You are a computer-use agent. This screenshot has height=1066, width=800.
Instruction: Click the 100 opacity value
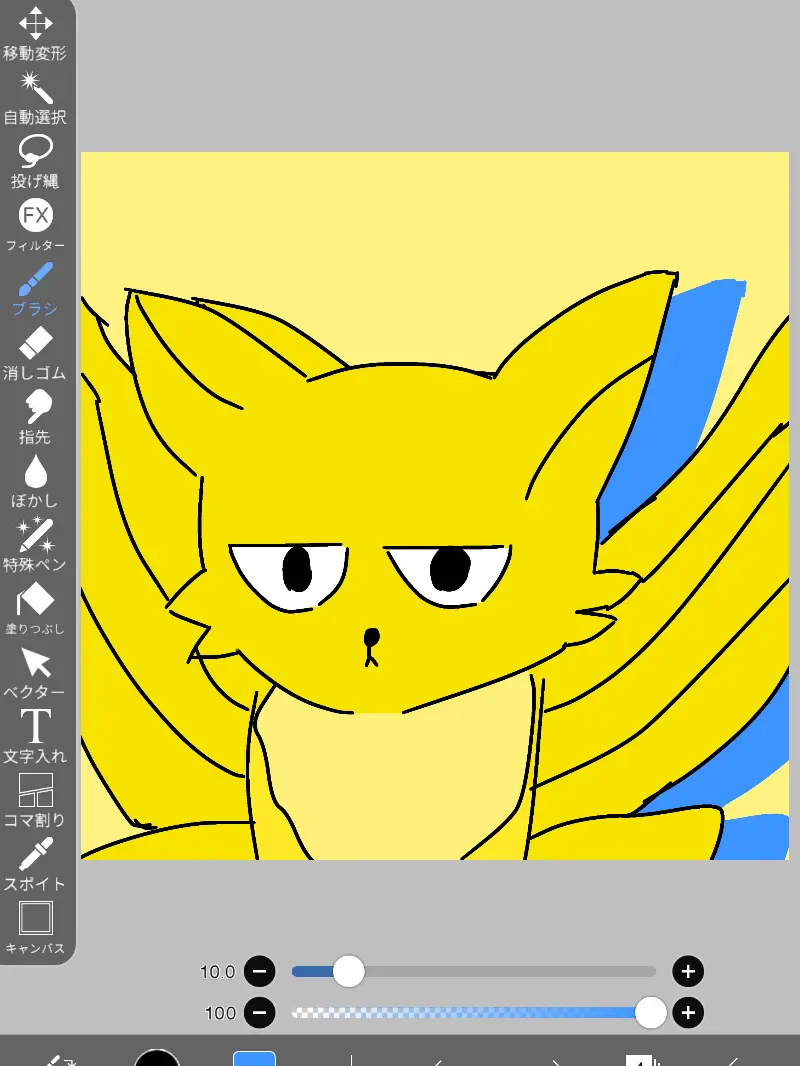[220, 1014]
